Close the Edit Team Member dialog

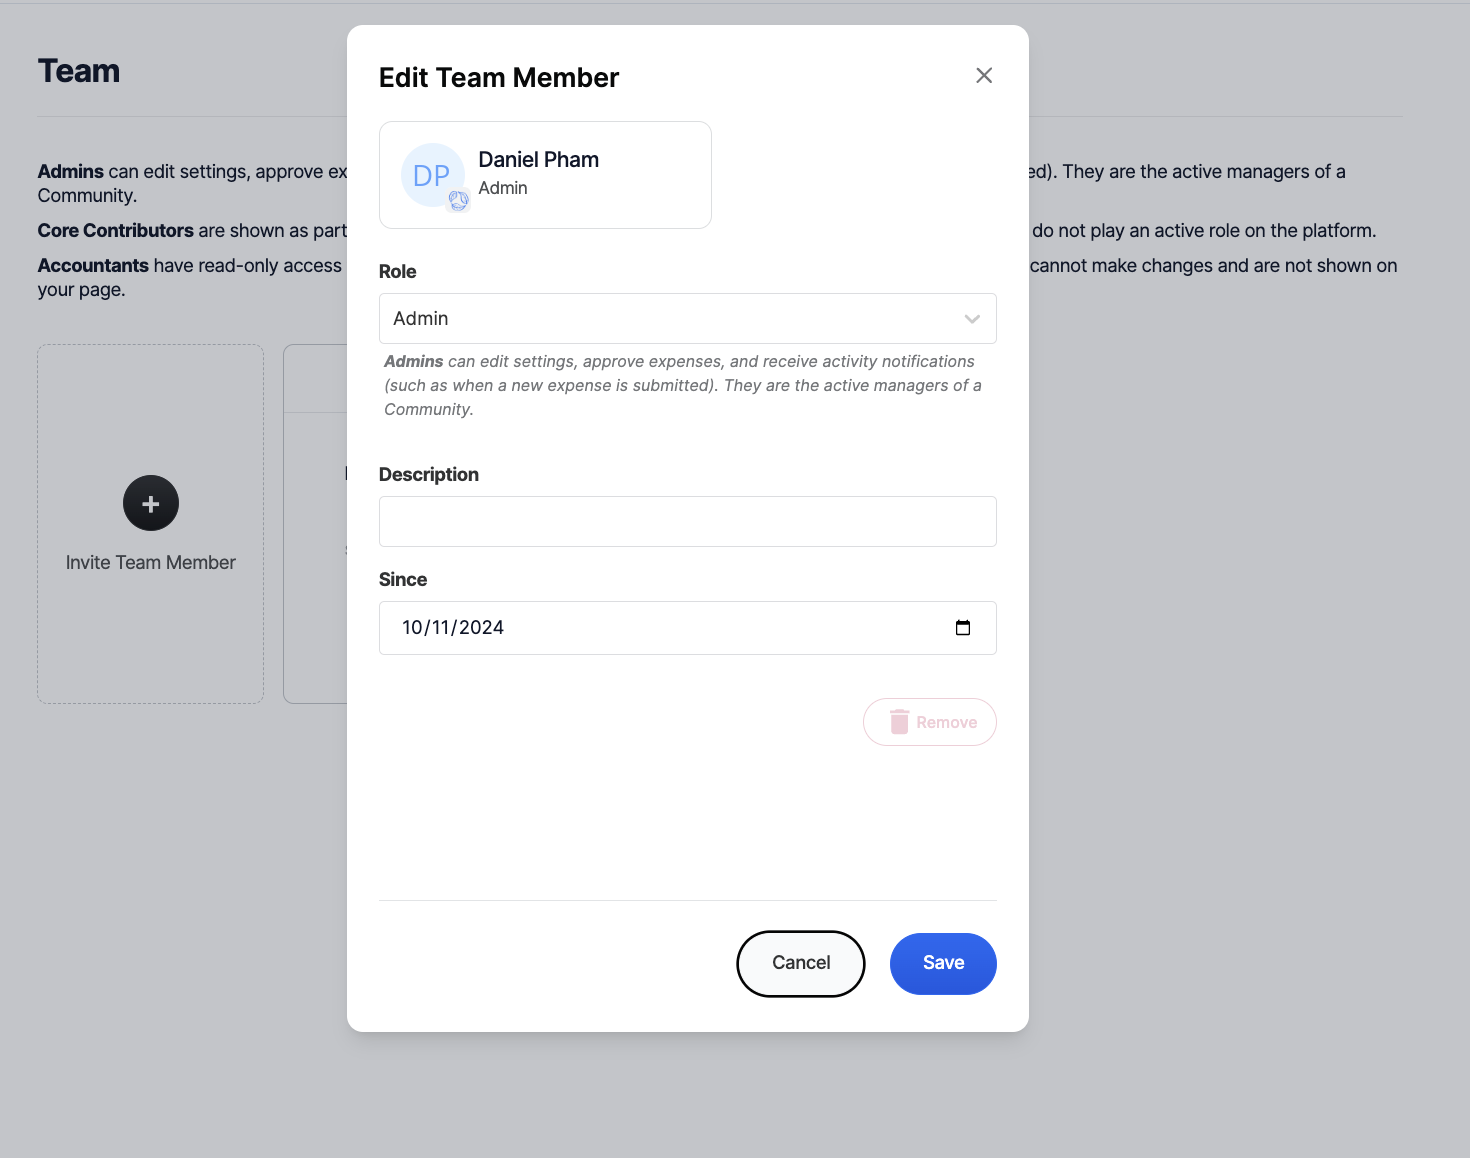pyautogui.click(x=984, y=76)
